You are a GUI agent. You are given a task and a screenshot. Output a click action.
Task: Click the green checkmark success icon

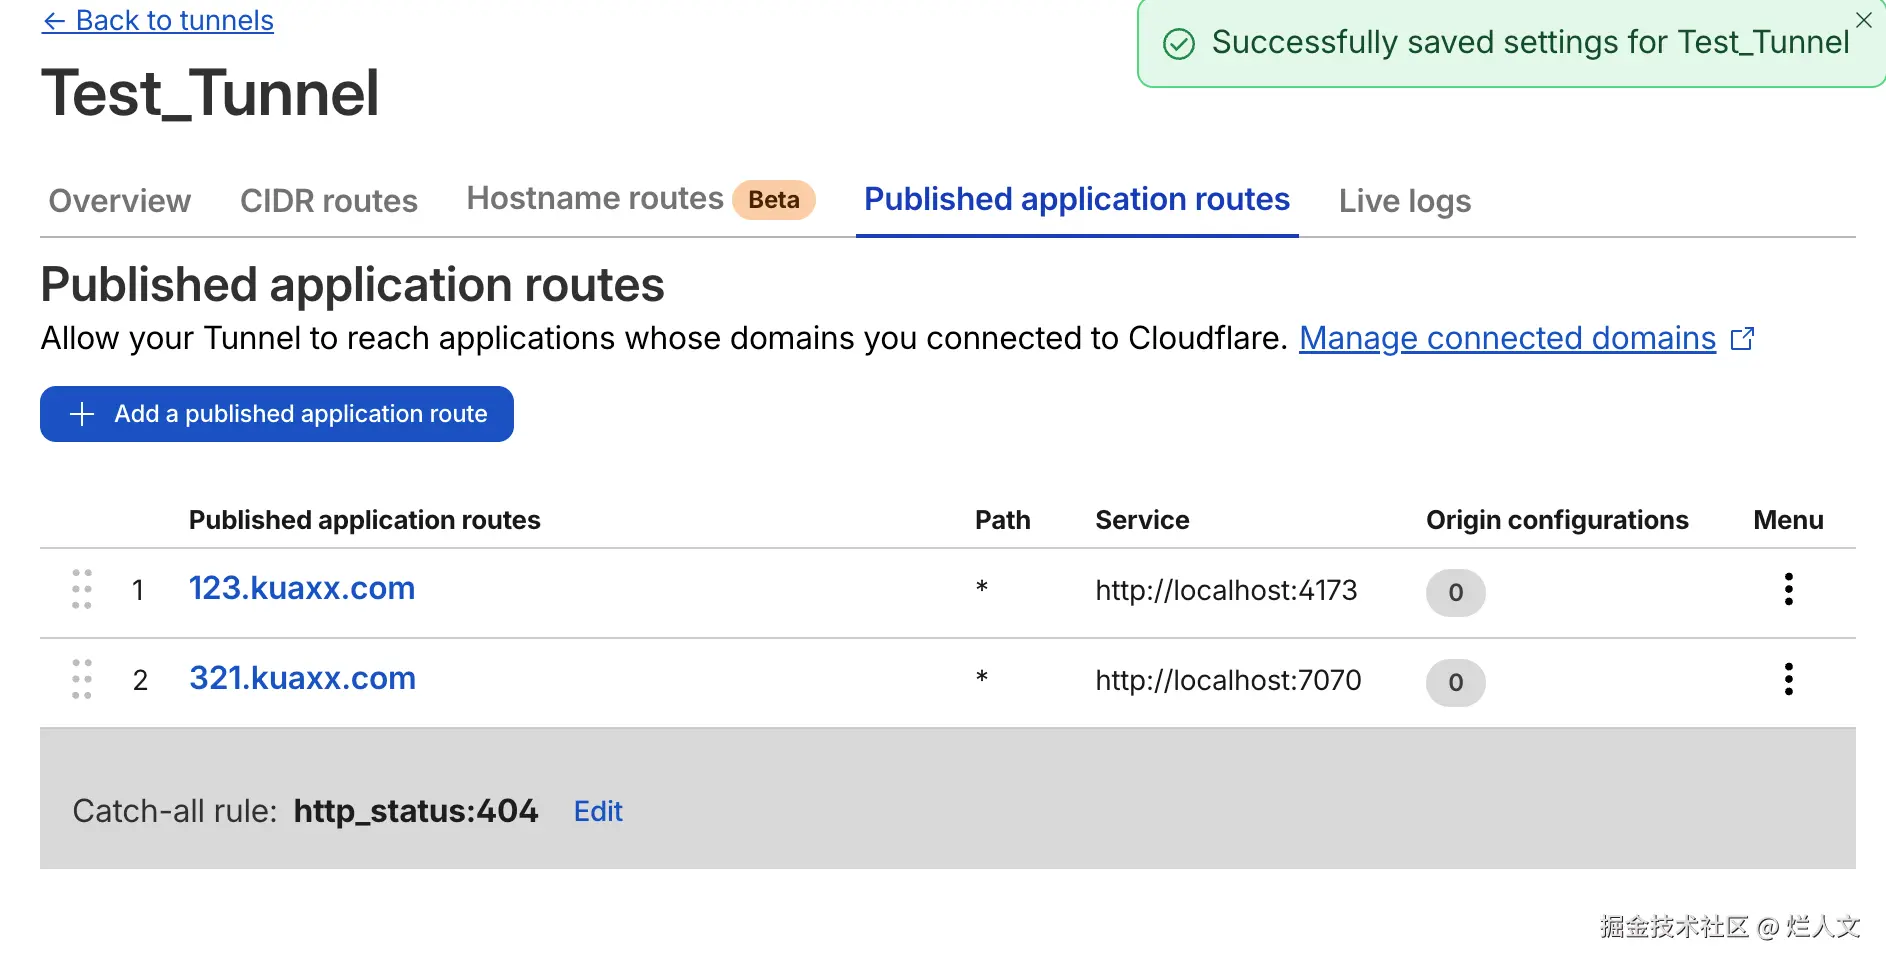1179,44
